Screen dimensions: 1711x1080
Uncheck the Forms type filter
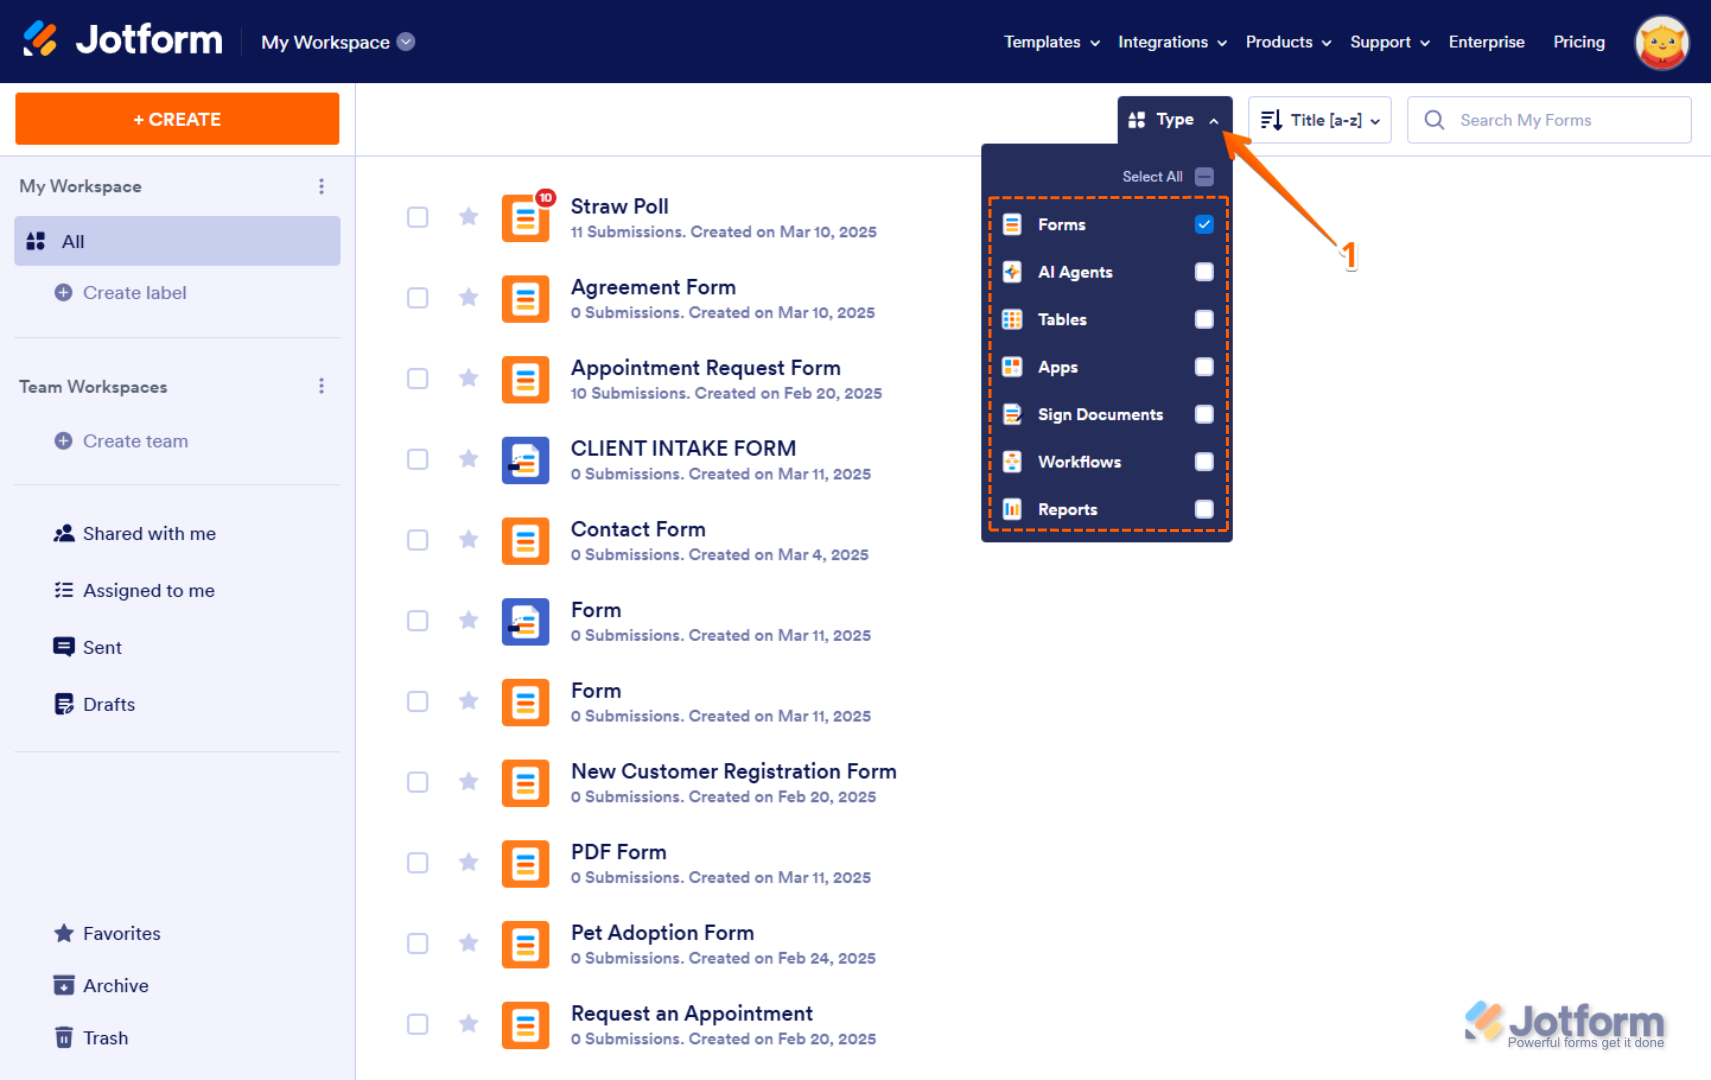(x=1204, y=224)
